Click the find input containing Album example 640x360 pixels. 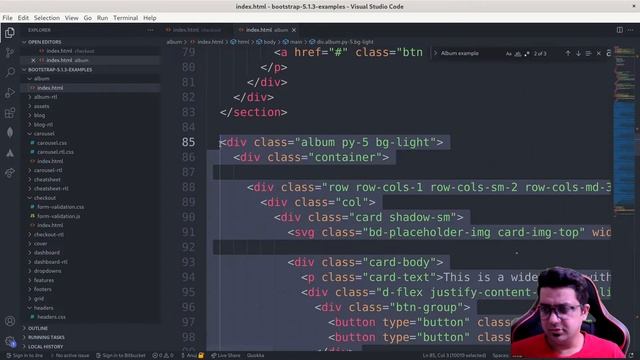(471, 53)
